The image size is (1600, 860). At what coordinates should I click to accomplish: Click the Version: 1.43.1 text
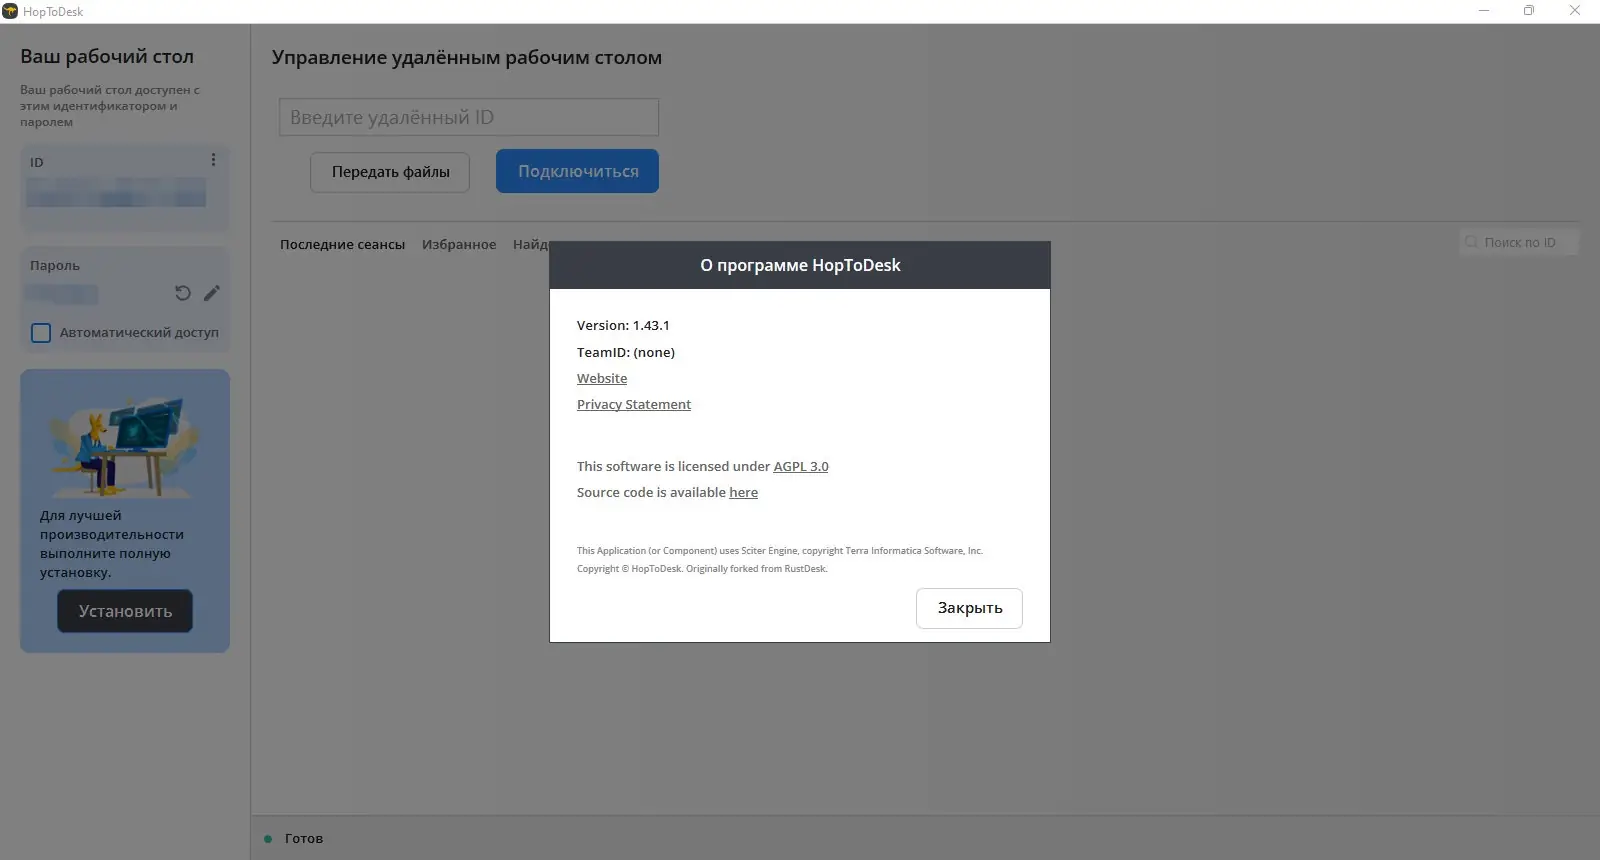click(x=623, y=325)
